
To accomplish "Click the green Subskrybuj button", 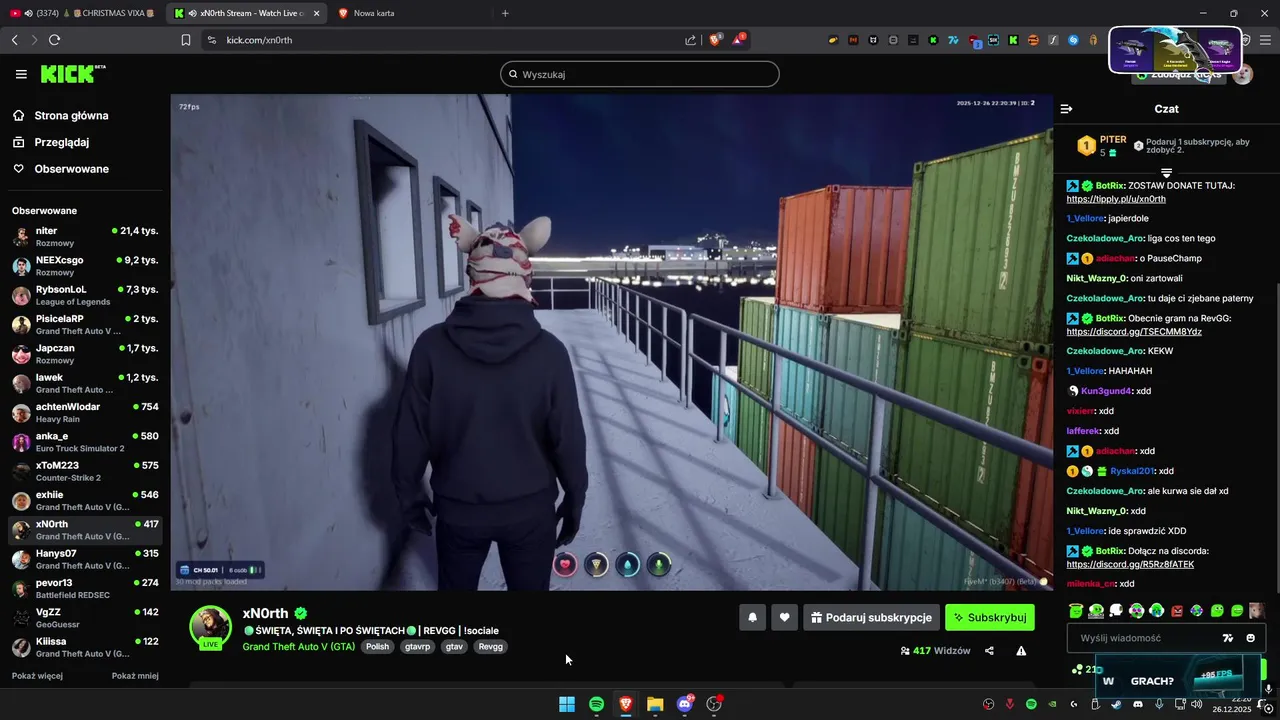I will click(990, 618).
